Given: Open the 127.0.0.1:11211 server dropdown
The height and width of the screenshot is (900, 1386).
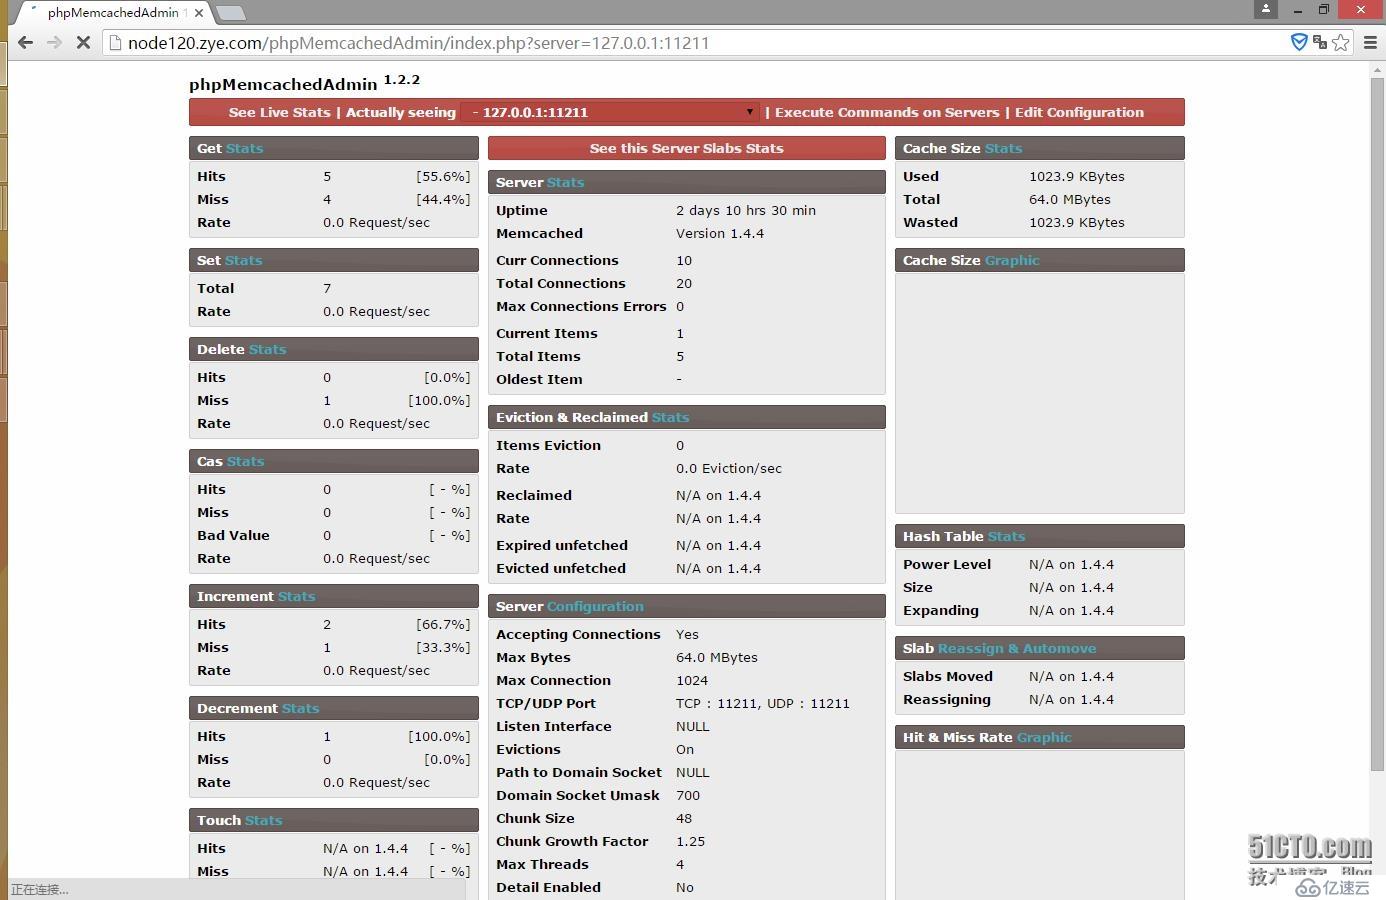Looking at the screenshot, I should 612,112.
